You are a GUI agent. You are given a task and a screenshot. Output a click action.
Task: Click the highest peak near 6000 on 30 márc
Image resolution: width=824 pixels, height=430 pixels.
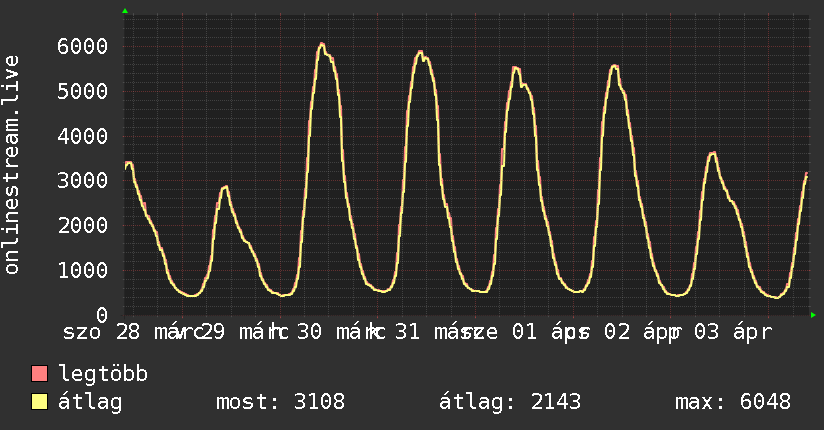(x=321, y=44)
